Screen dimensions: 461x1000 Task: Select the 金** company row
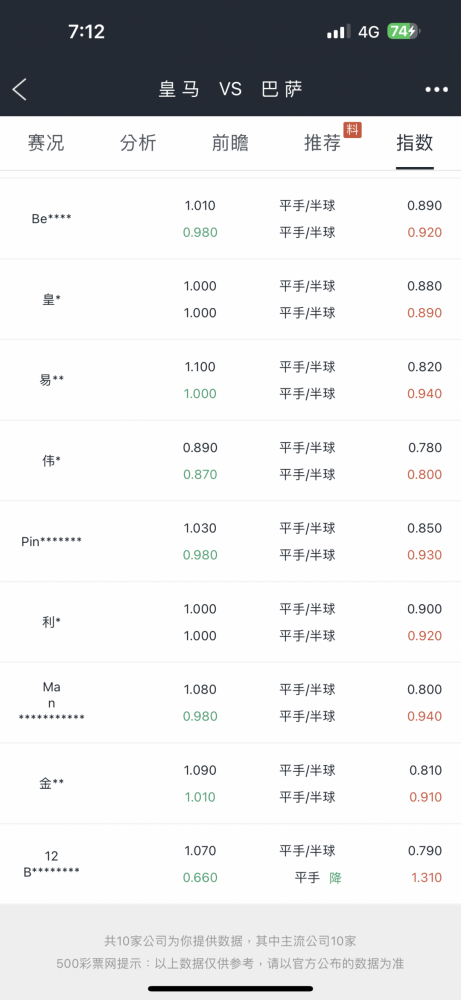point(230,783)
